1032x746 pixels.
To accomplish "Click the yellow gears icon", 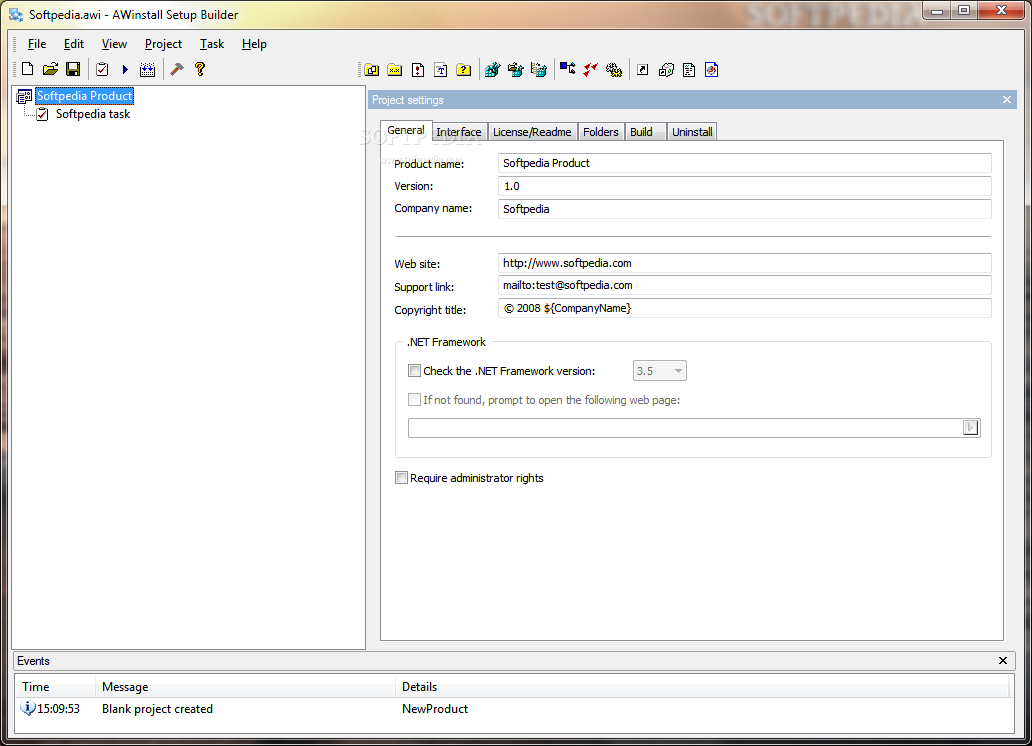I will [x=614, y=70].
